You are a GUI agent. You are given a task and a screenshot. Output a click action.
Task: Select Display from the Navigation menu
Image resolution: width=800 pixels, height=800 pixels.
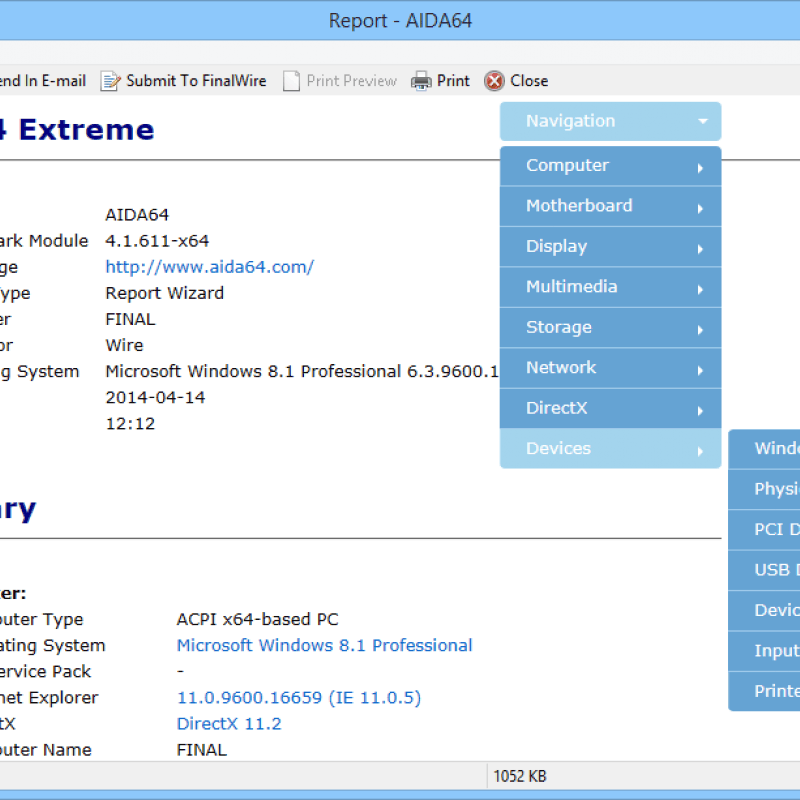(557, 246)
